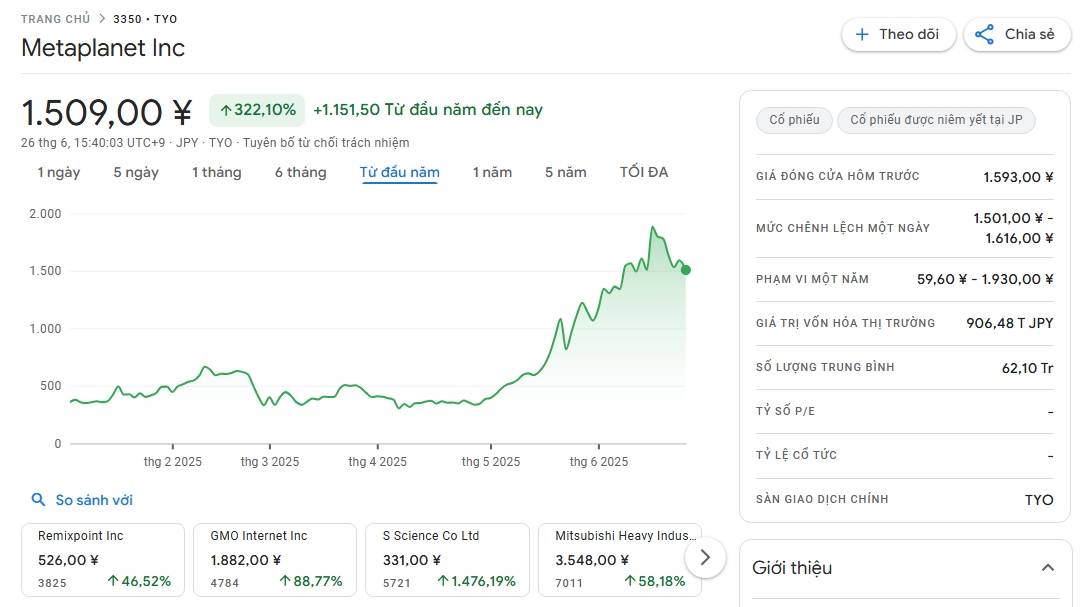
Task: Click the Metaplanet Inc heading
Action: (x=103, y=48)
